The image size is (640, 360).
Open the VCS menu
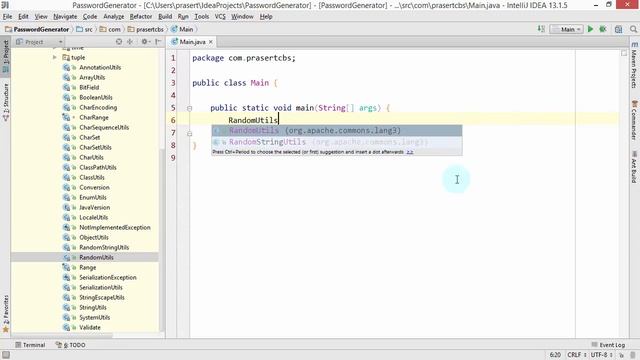220,16
